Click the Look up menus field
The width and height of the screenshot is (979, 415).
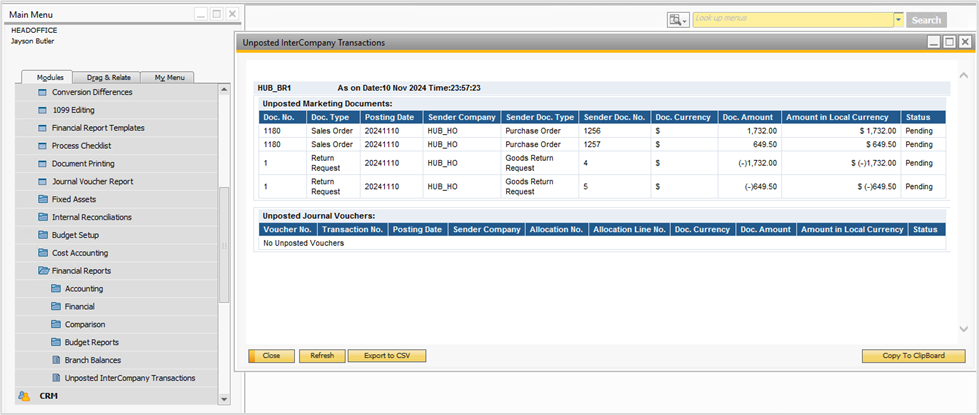(x=792, y=20)
